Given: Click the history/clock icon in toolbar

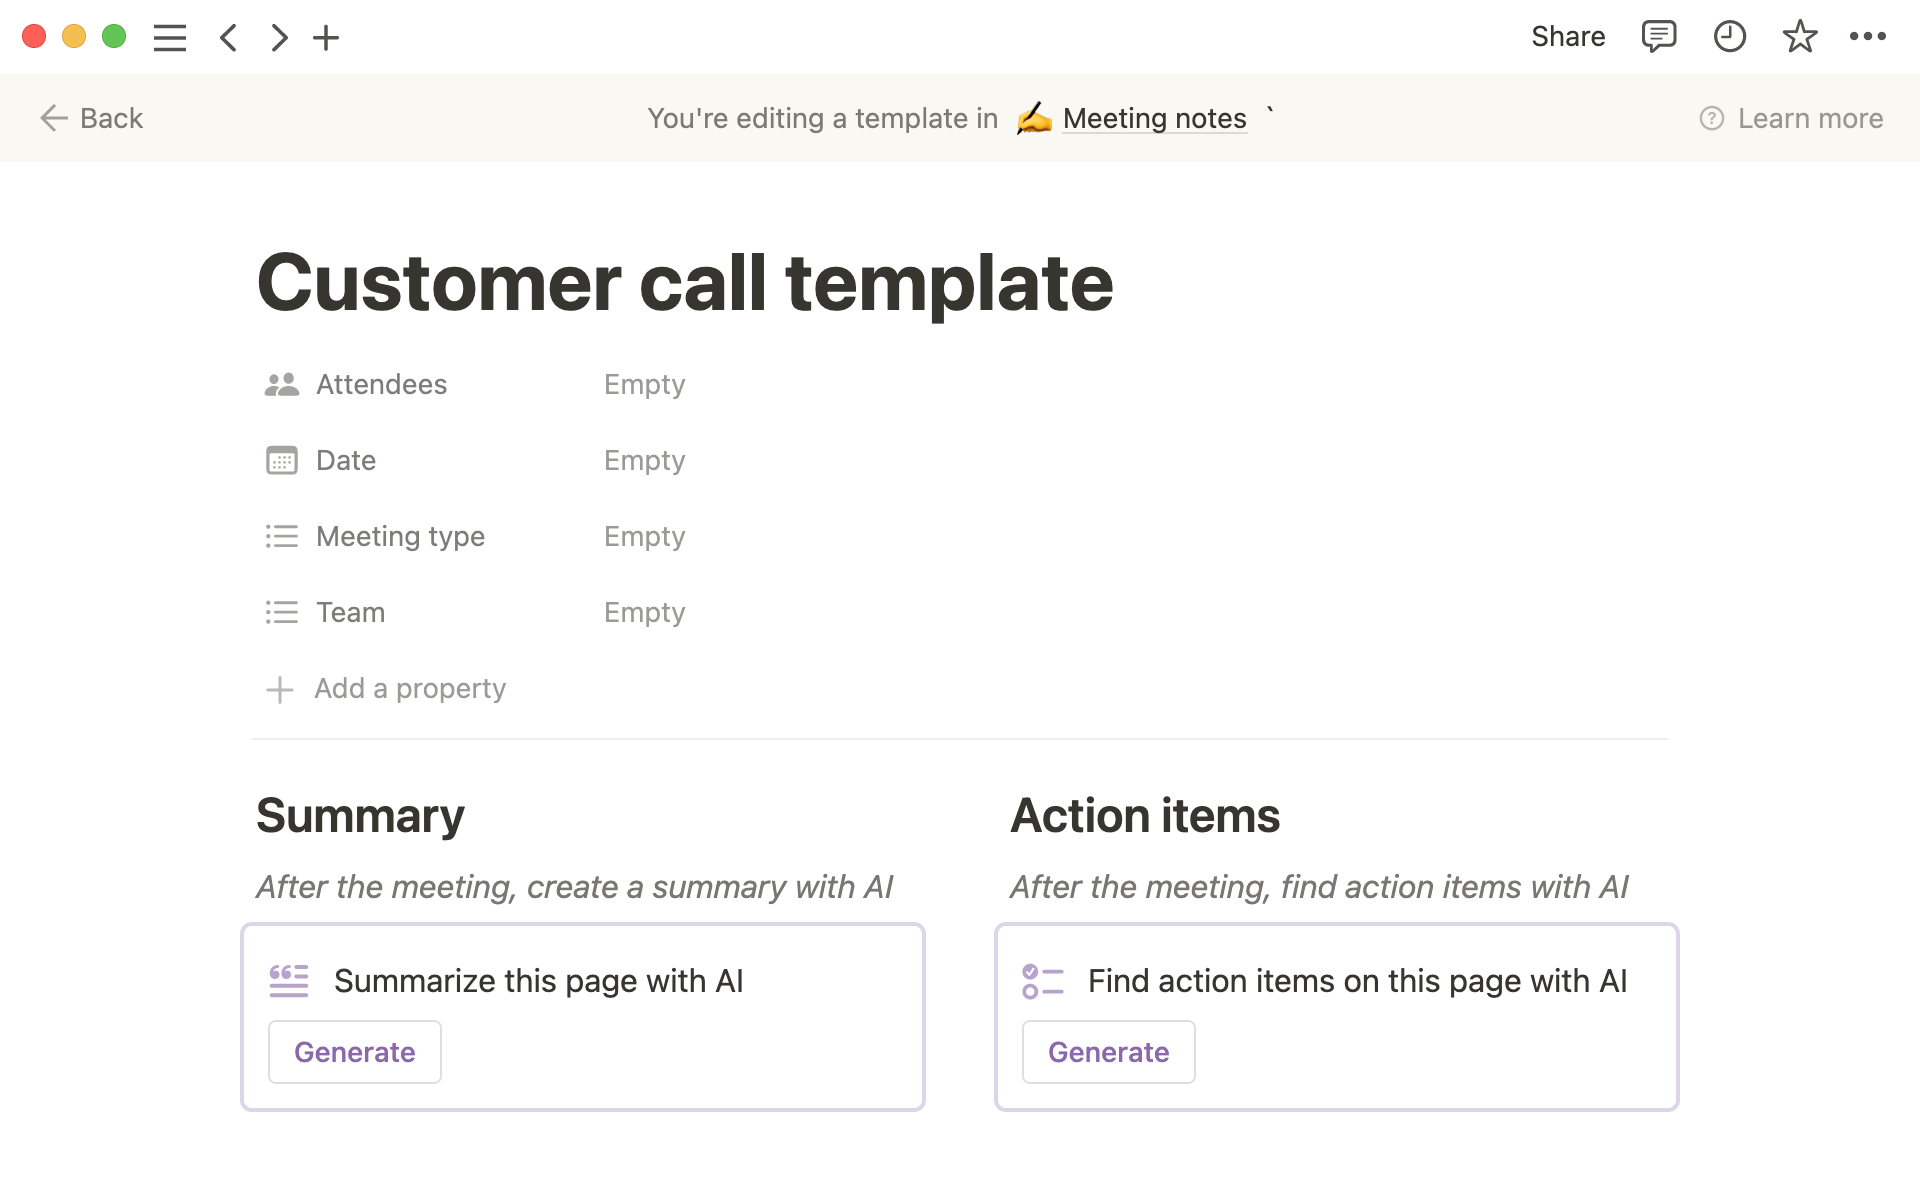Looking at the screenshot, I should click(1729, 37).
